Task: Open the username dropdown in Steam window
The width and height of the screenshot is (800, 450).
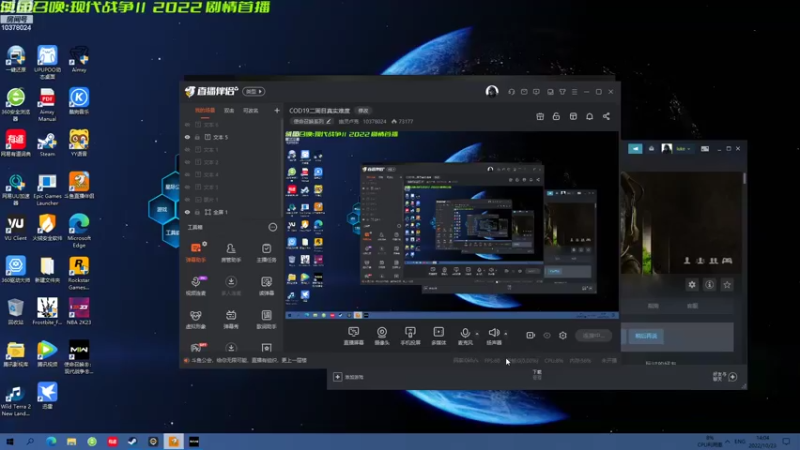Action: click(x=683, y=148)
